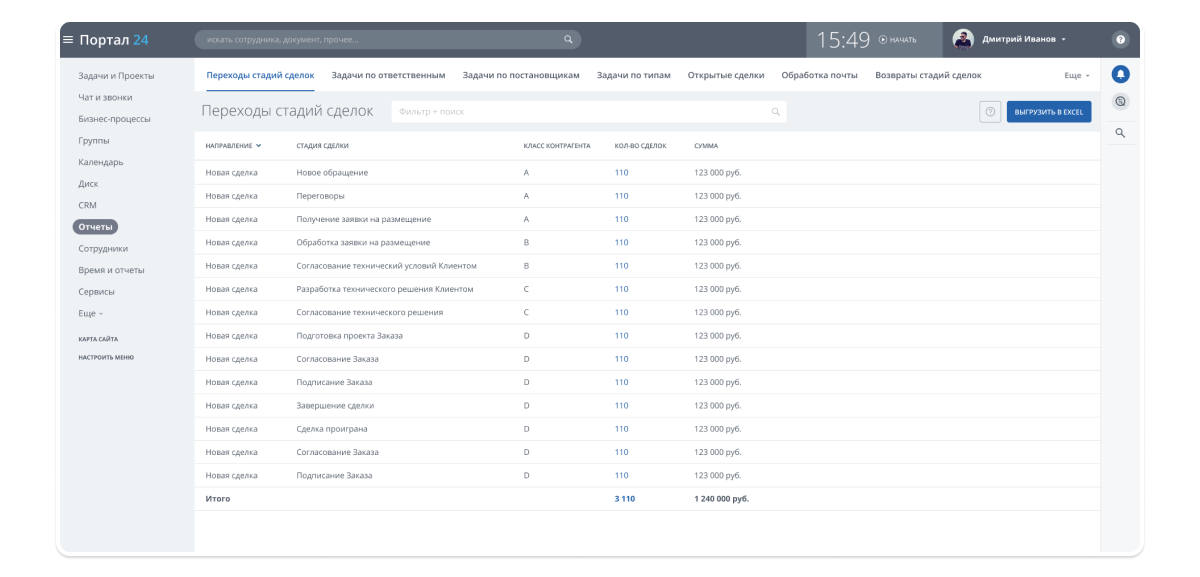The height and width of the screenshot is (577, 1200).
Task: Open Время и отчеты in sidebar
Action: (111, 270)
